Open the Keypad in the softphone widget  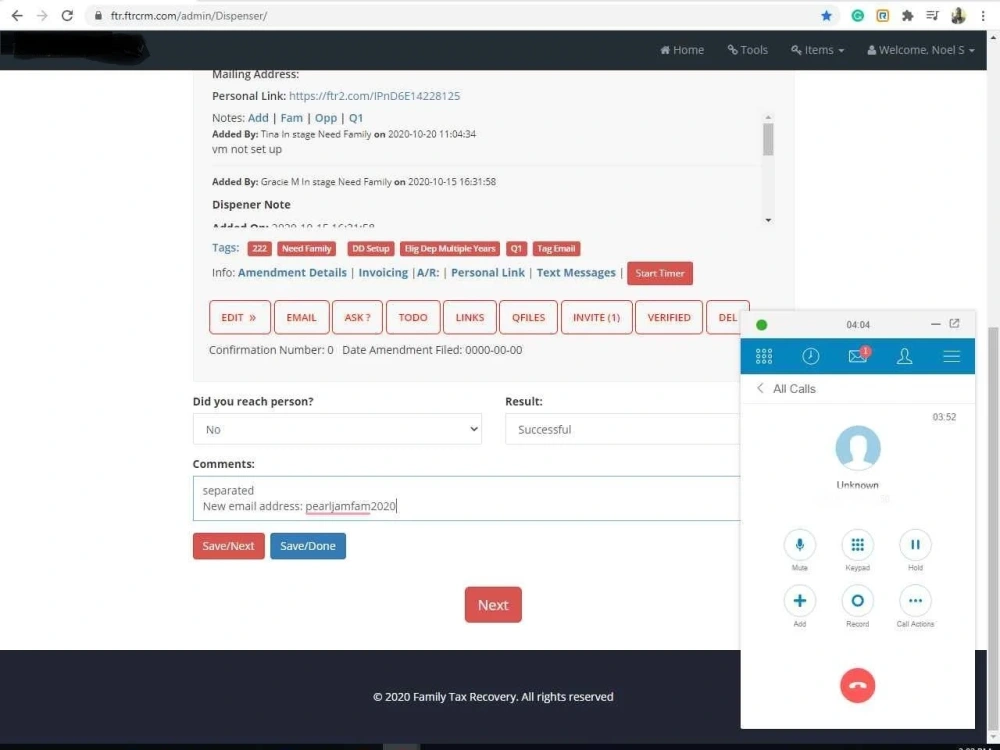point(857,545)
